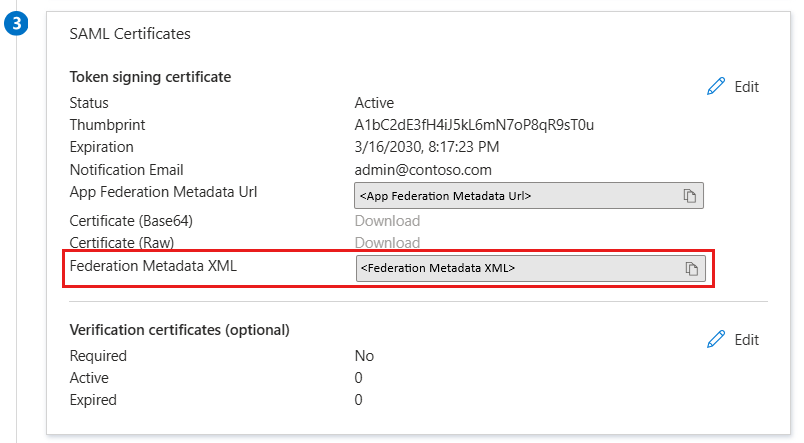The height and width of the screenshot is (443, 804).
Task: Copy the Federation Metadata XML value
Action: tap(691, 269)
